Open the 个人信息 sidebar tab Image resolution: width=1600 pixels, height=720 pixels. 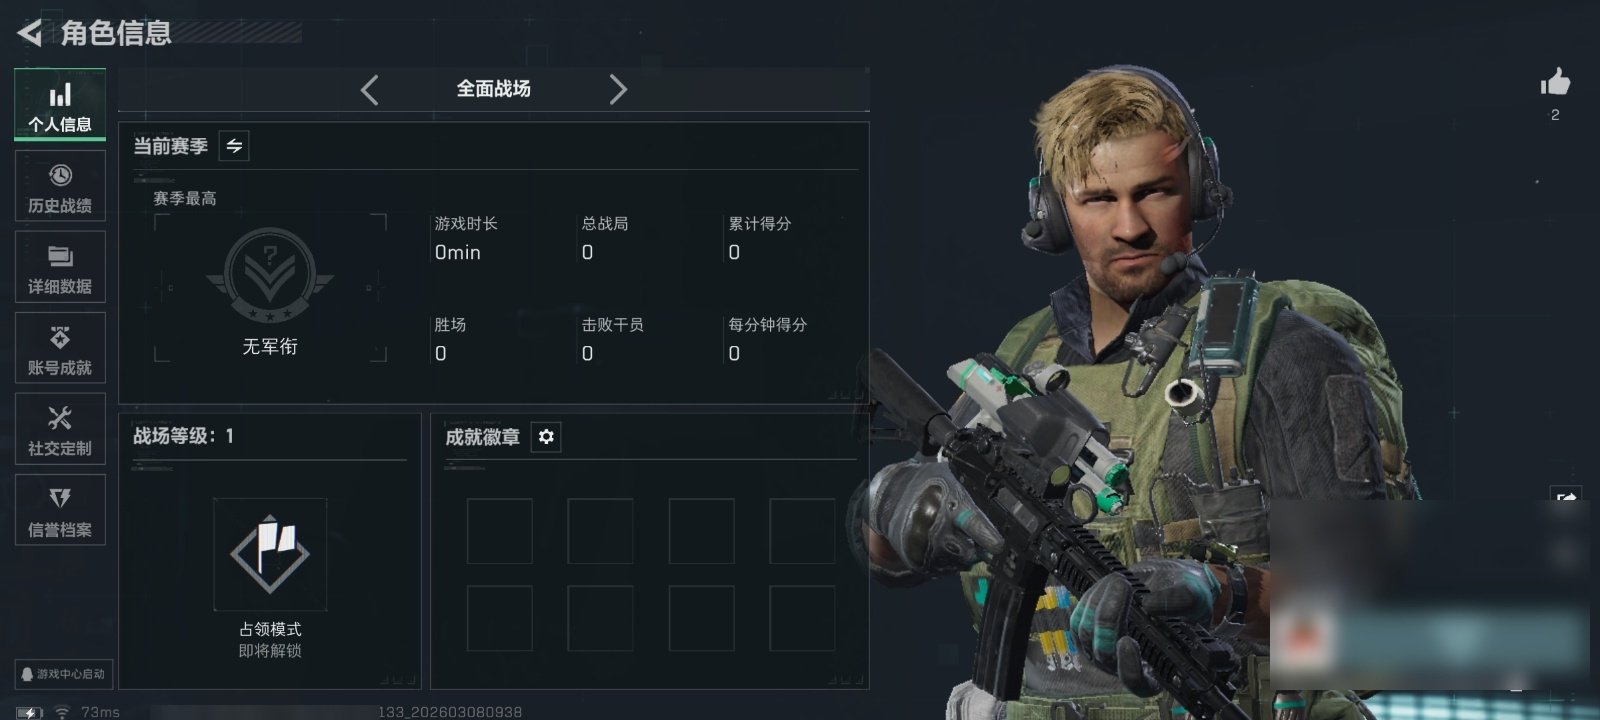60,105
